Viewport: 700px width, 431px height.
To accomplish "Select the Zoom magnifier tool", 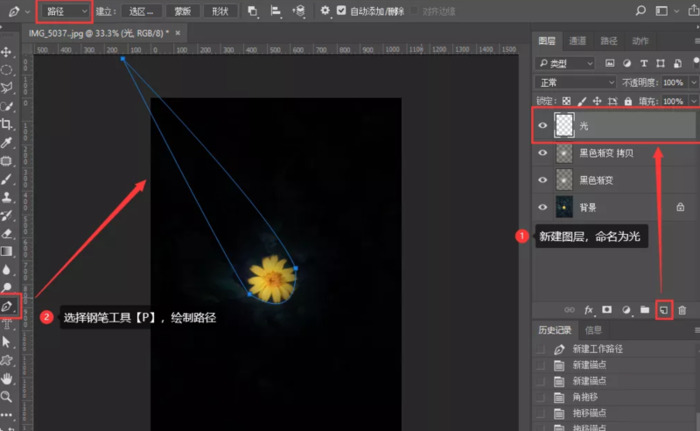I will click(x=7, y=396).
